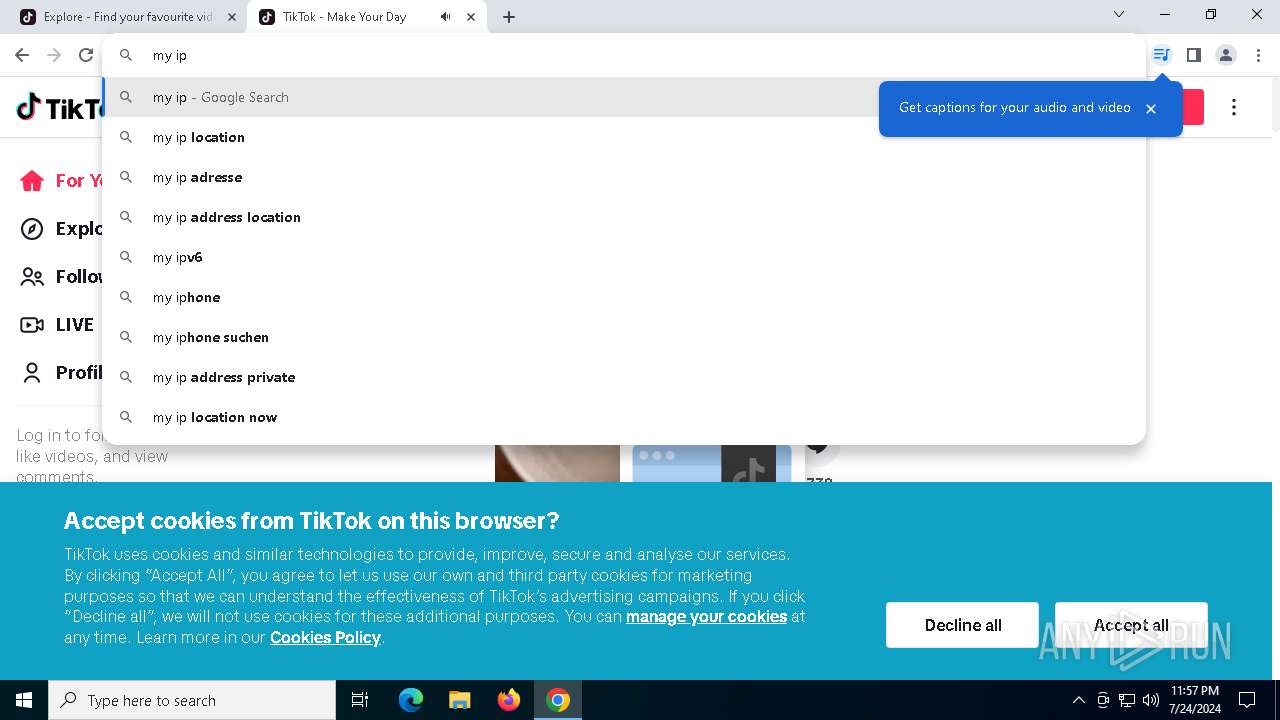Open a new browser tab
This screenshot has width=1280, height=720.
pyautogui.click(x=509, y=17)
